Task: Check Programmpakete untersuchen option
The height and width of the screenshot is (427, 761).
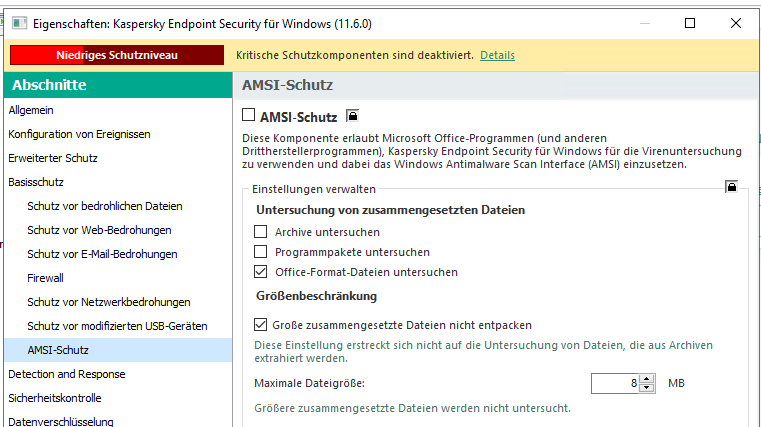Action: pyautogui.click(x=261, y=251)
